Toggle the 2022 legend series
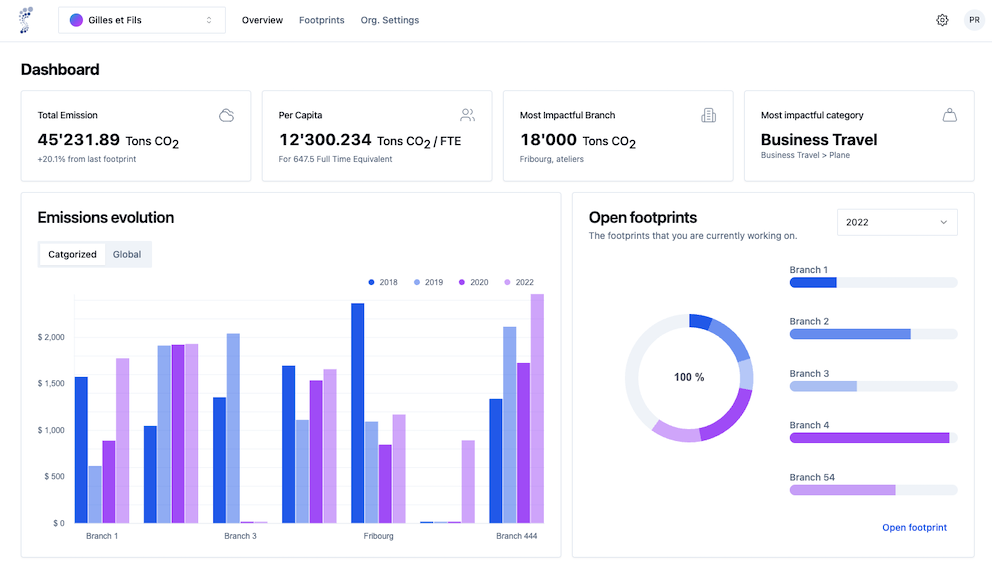This screenshot has width=992, height=575. click(x=519, y=282)
